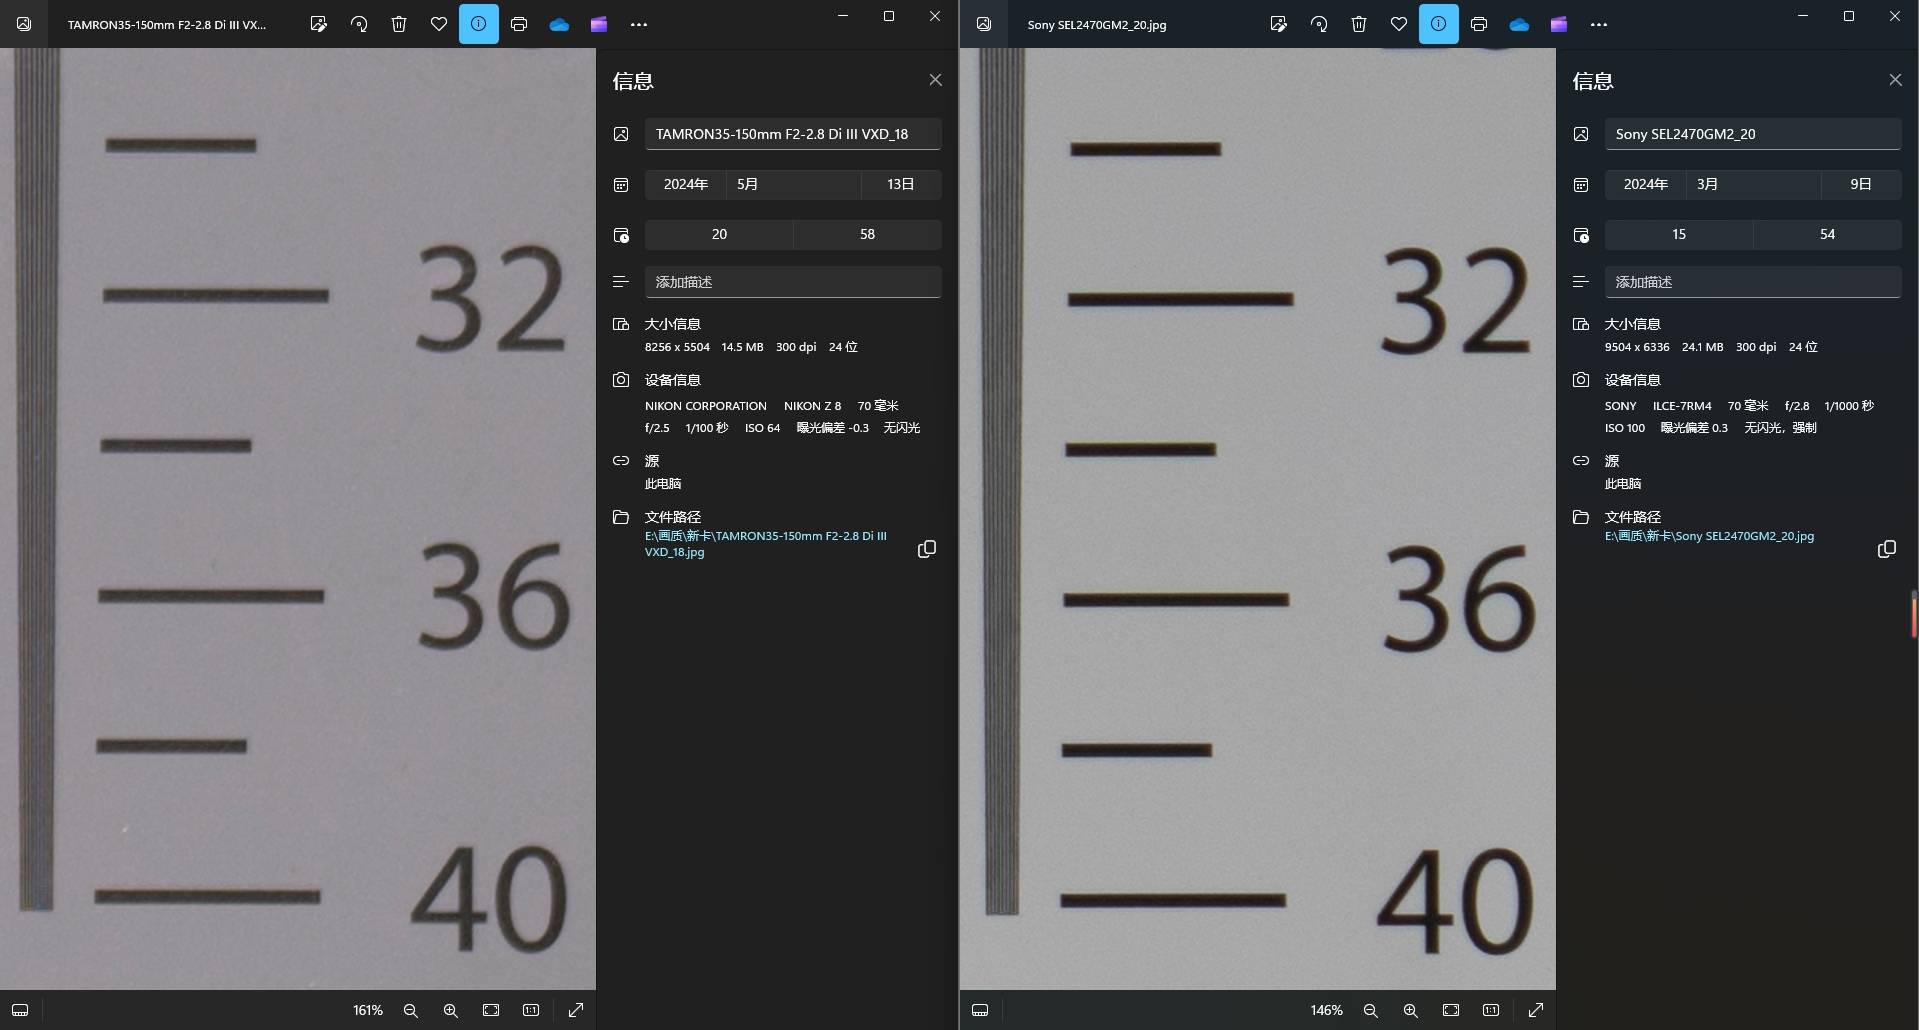The width and height of the screenshot is (1919, 1030).
Task: Open See more menu in left window
Action: pos(639,24)
